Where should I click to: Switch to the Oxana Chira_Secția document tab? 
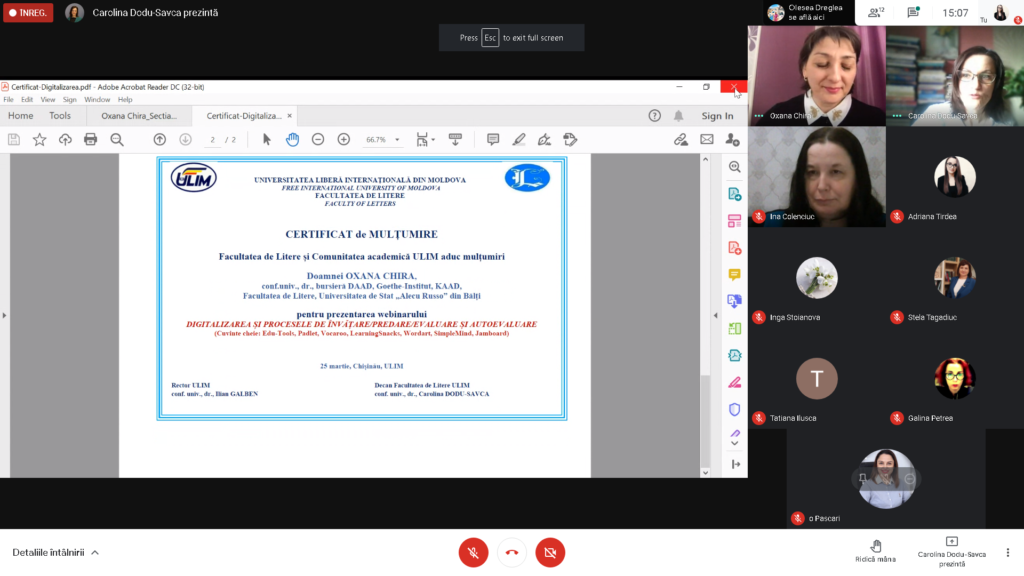click(x=139, y=116)
